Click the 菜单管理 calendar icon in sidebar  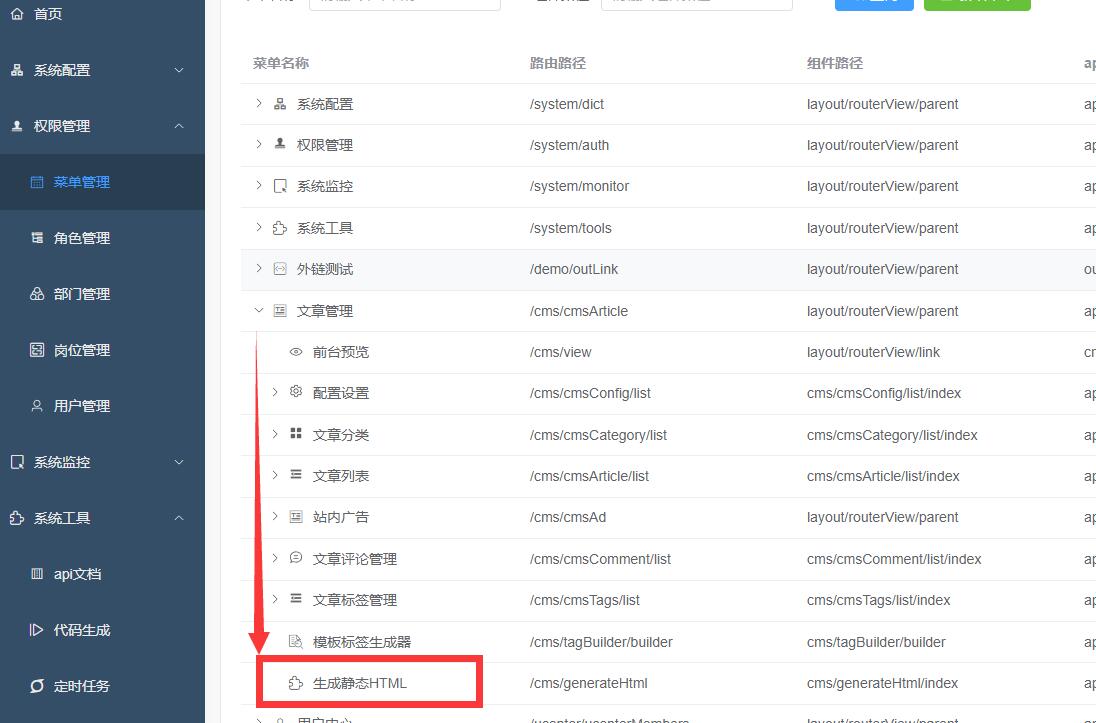tap(37, 182)
